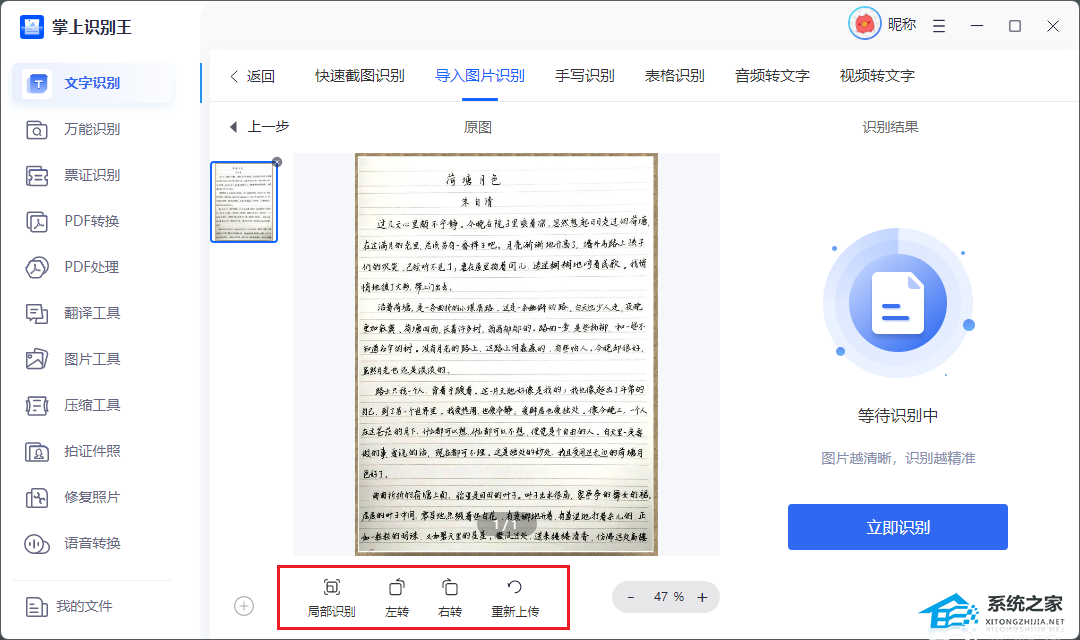
Task: Rotate the image right with 右转
Action: pyautogui.click(x=450, y=598)
